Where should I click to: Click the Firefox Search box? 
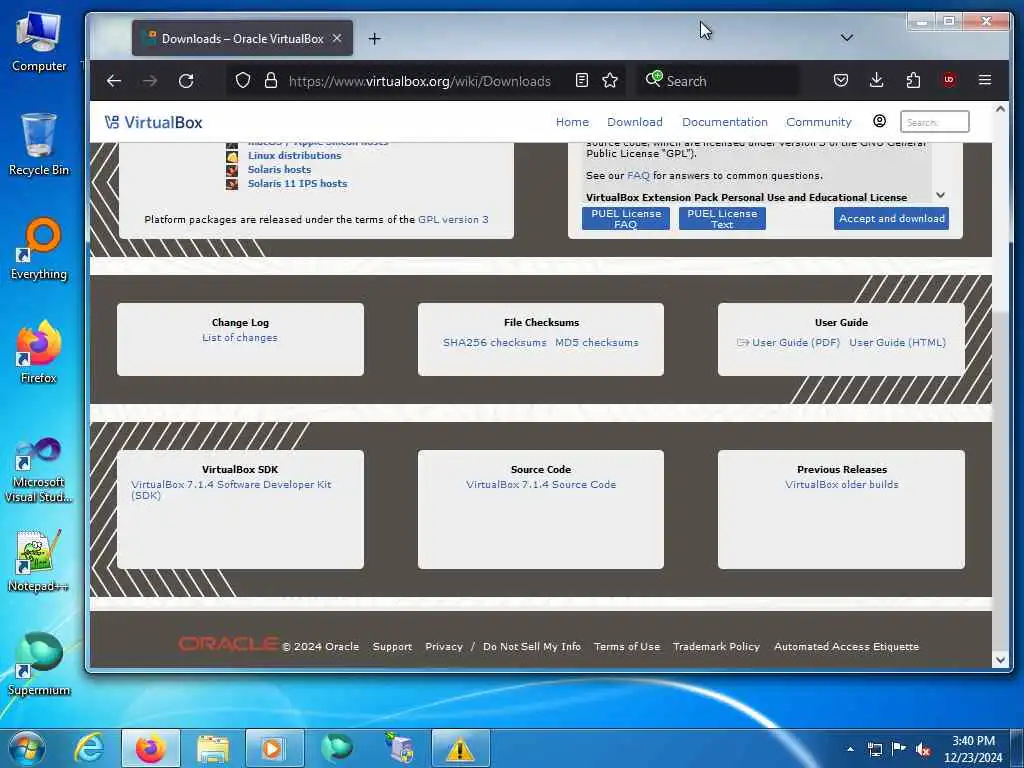[x=718, y=81]
